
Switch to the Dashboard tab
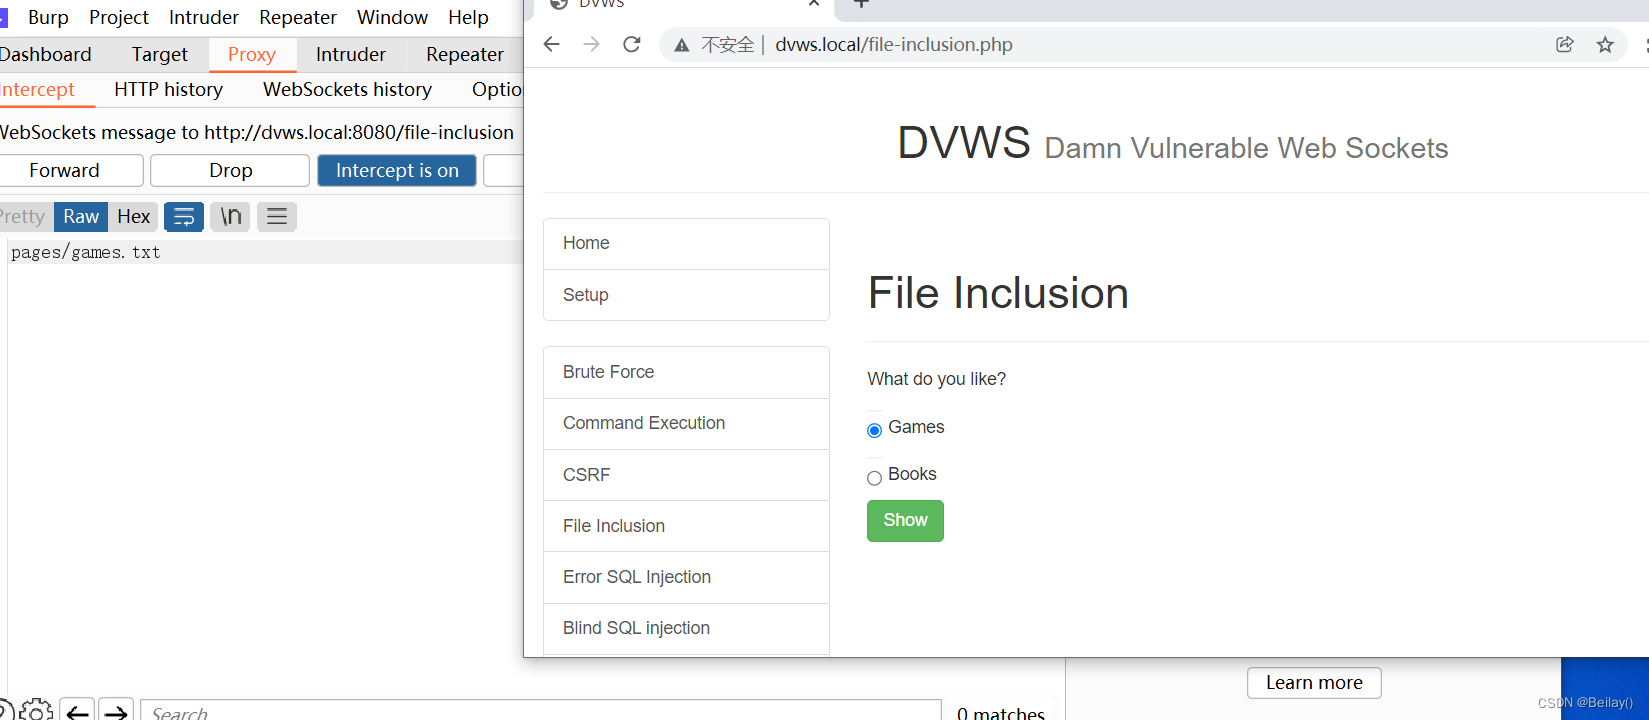(45, 54)
